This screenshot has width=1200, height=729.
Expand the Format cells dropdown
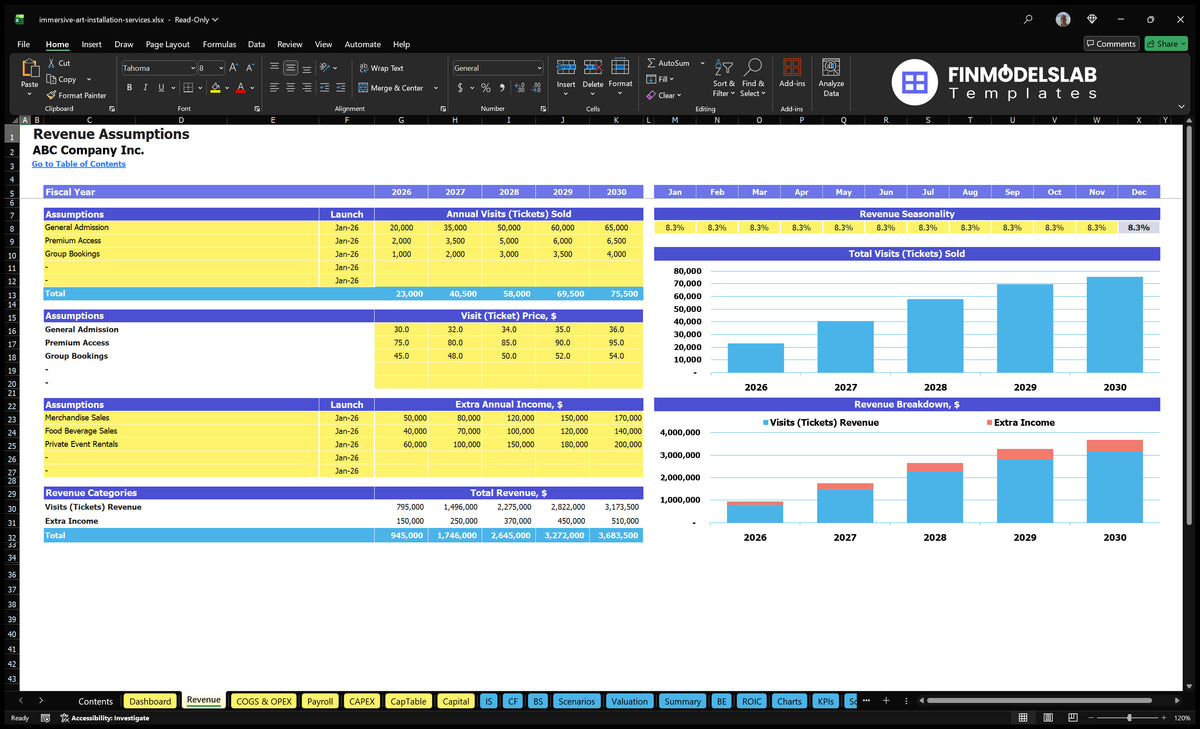620,95
